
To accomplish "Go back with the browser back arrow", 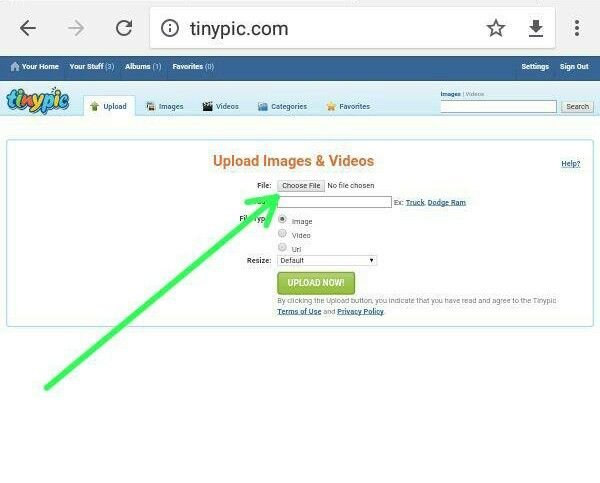I will tap(28, 28).
